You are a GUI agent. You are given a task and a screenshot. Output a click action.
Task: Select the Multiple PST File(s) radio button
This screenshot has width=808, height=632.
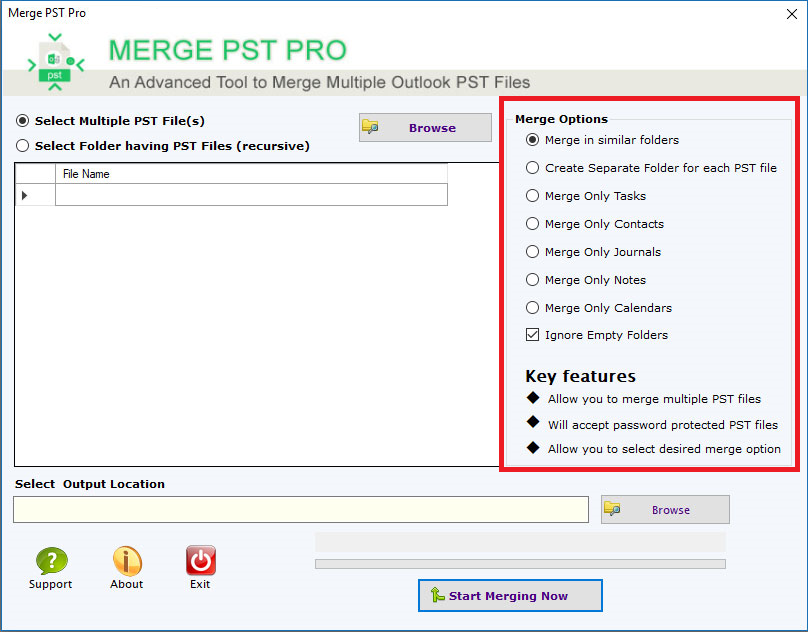22,121
